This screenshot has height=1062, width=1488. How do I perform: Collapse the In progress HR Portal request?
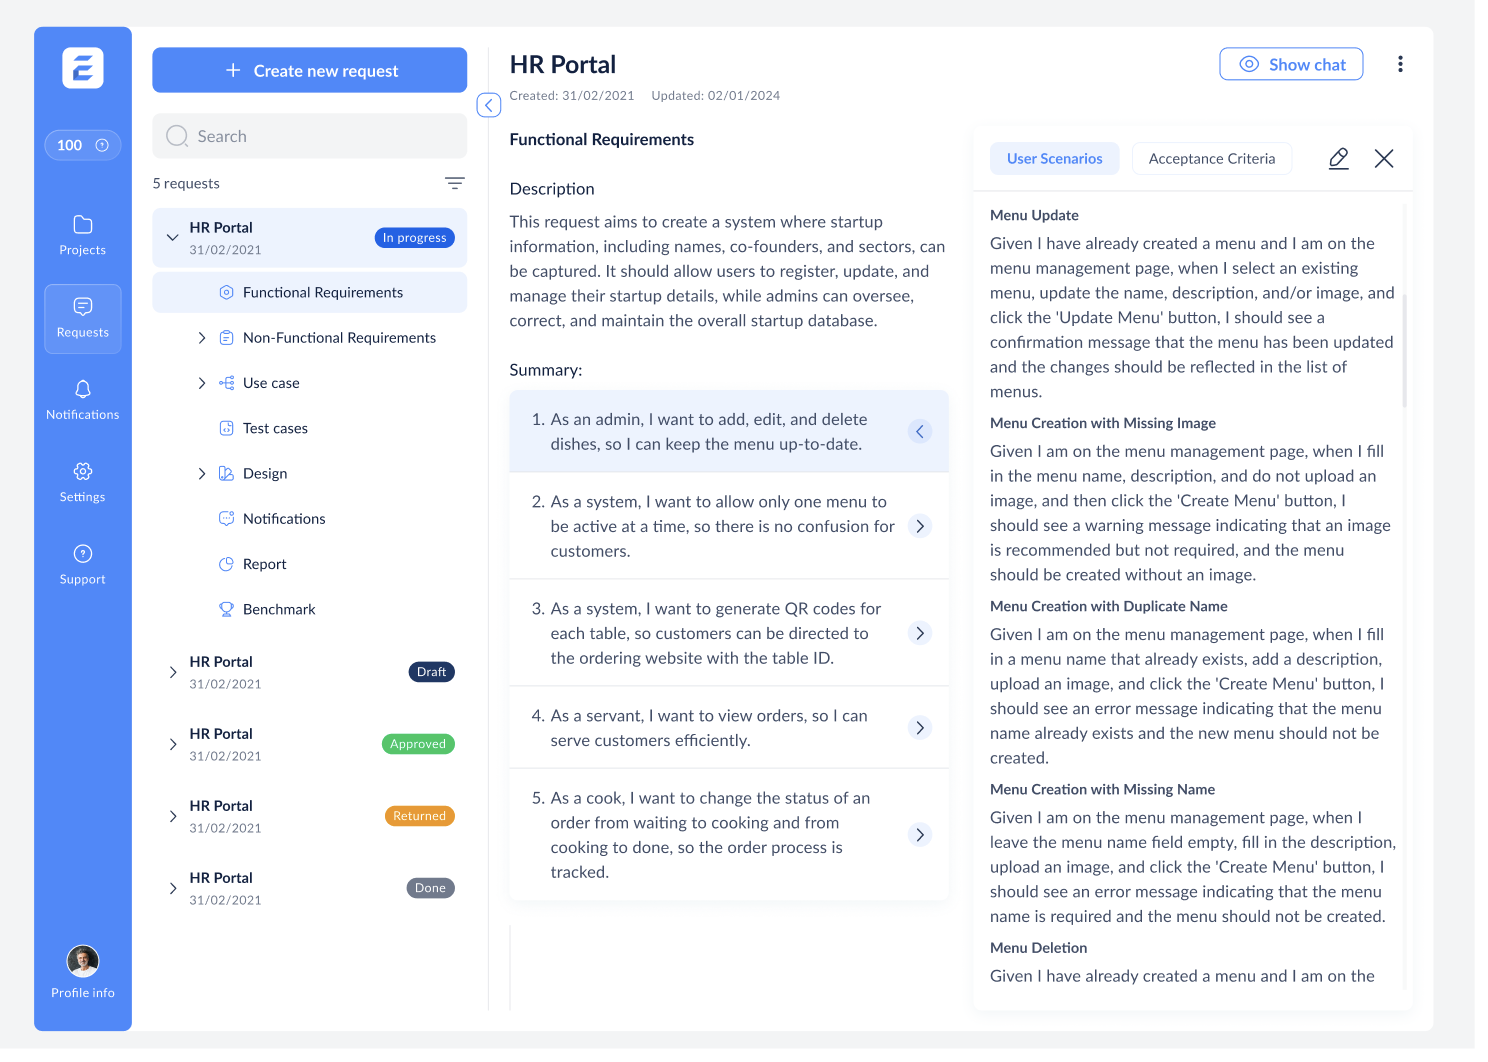(173, 238)
